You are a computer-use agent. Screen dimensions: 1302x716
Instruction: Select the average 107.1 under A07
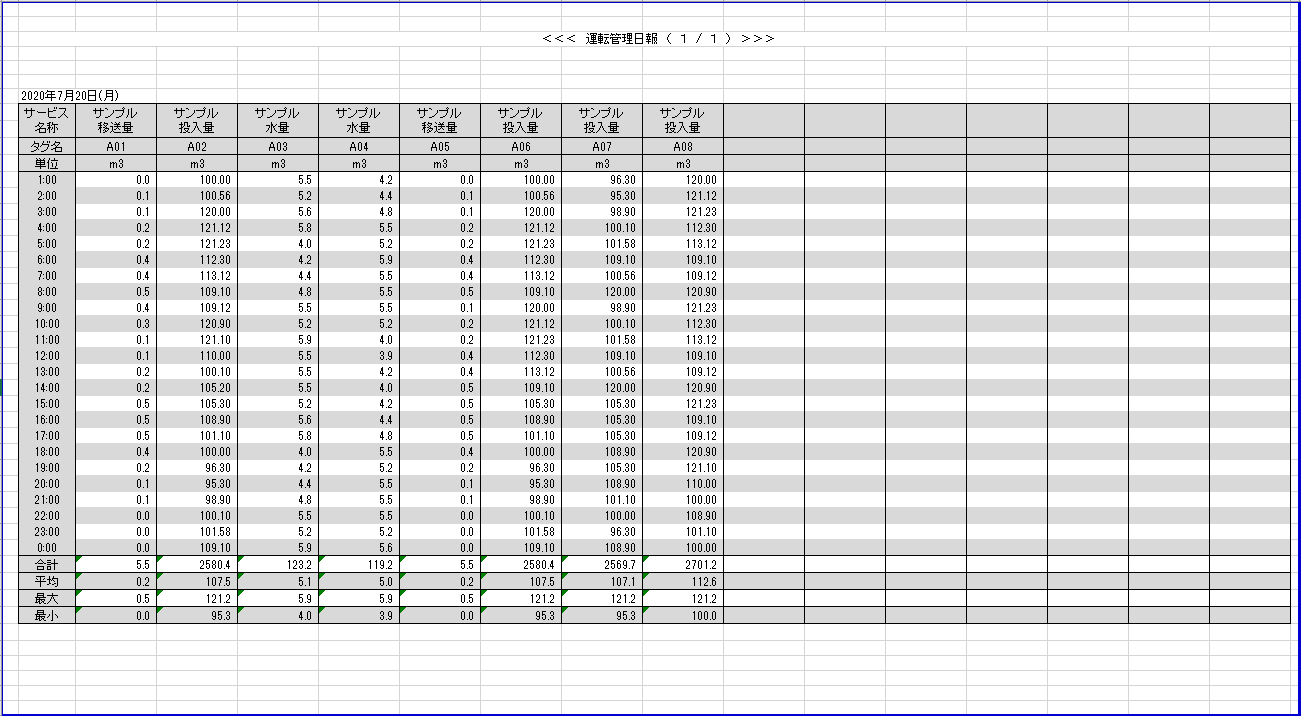602,582
